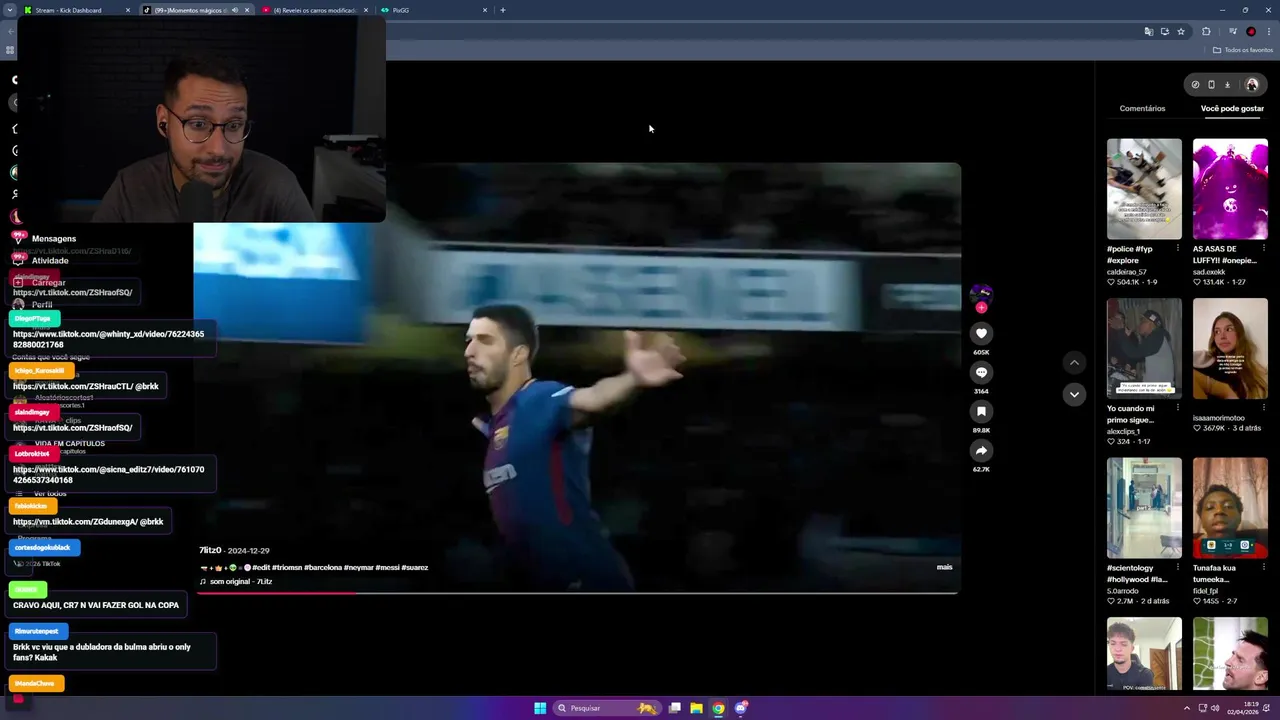
Task: Mute the TikTok tab via speaker icon
Action: 235,10
